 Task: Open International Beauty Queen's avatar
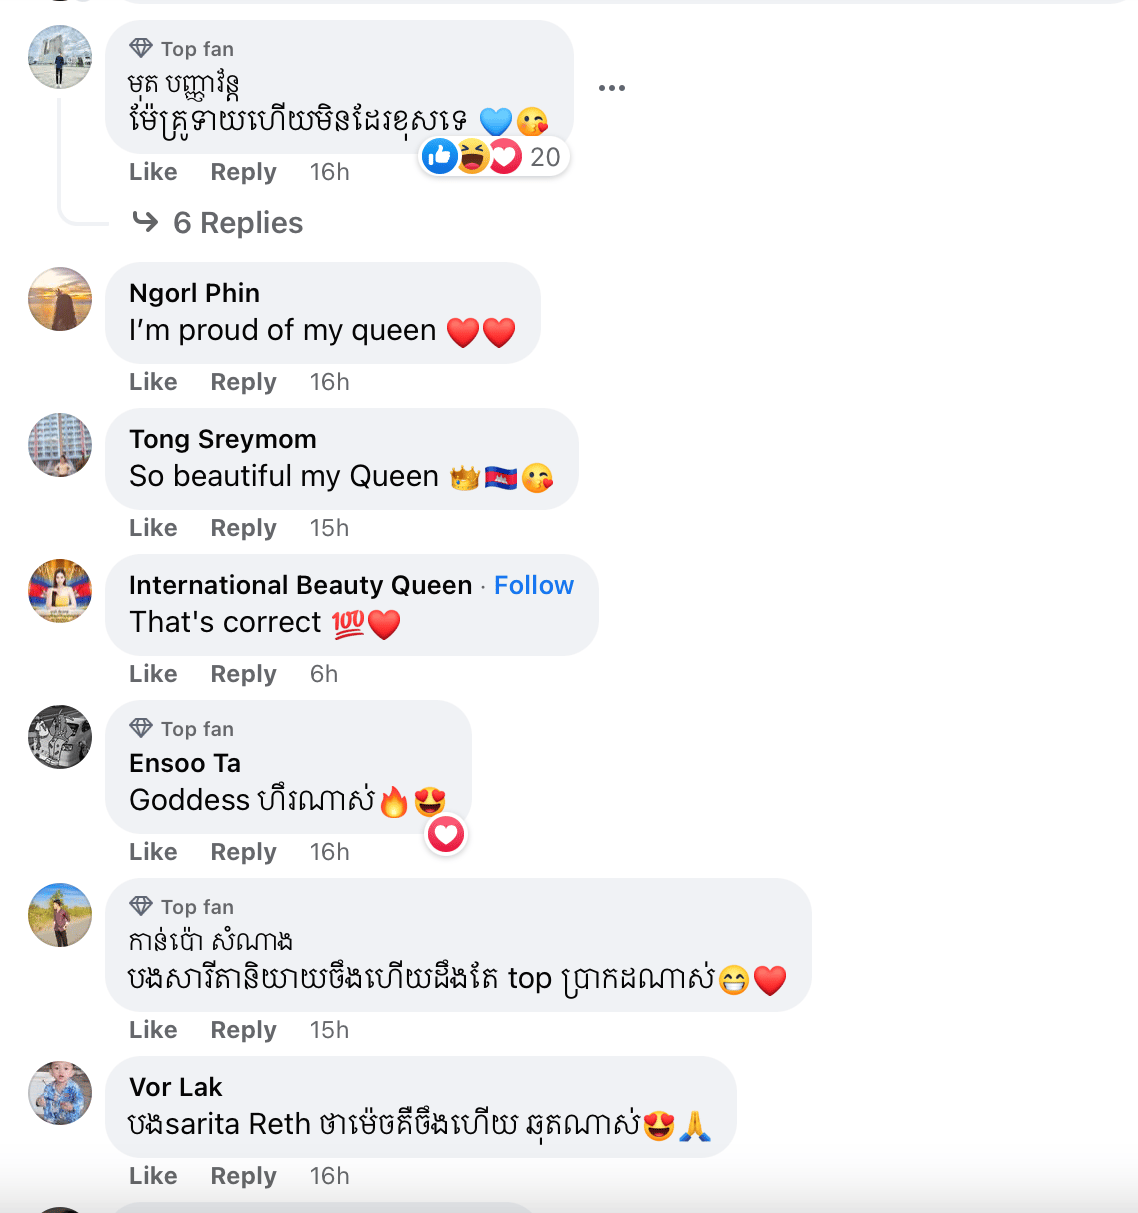60,591
